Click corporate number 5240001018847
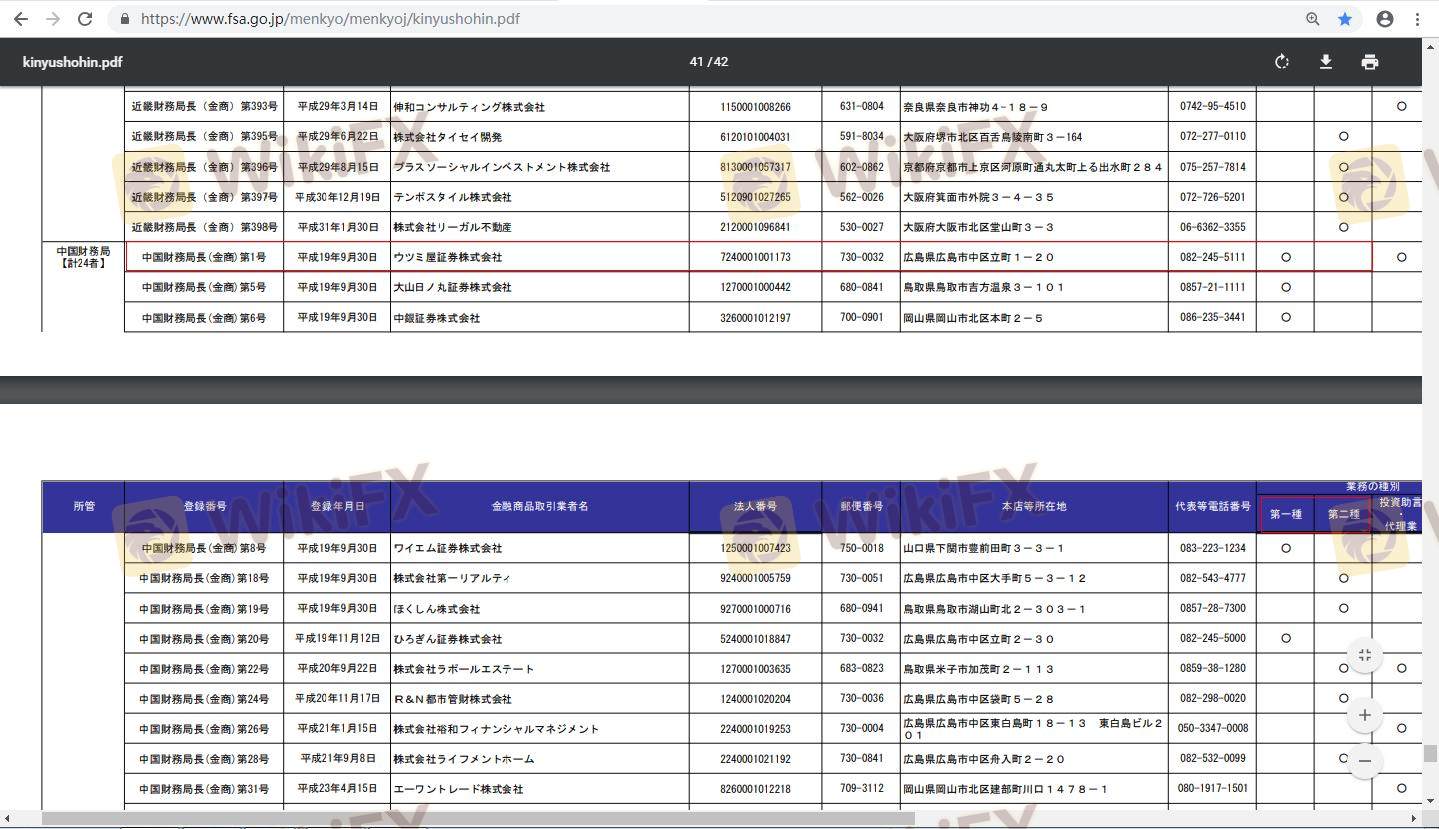The height and width of the screenshot is (829, 1439). [755, 639]
